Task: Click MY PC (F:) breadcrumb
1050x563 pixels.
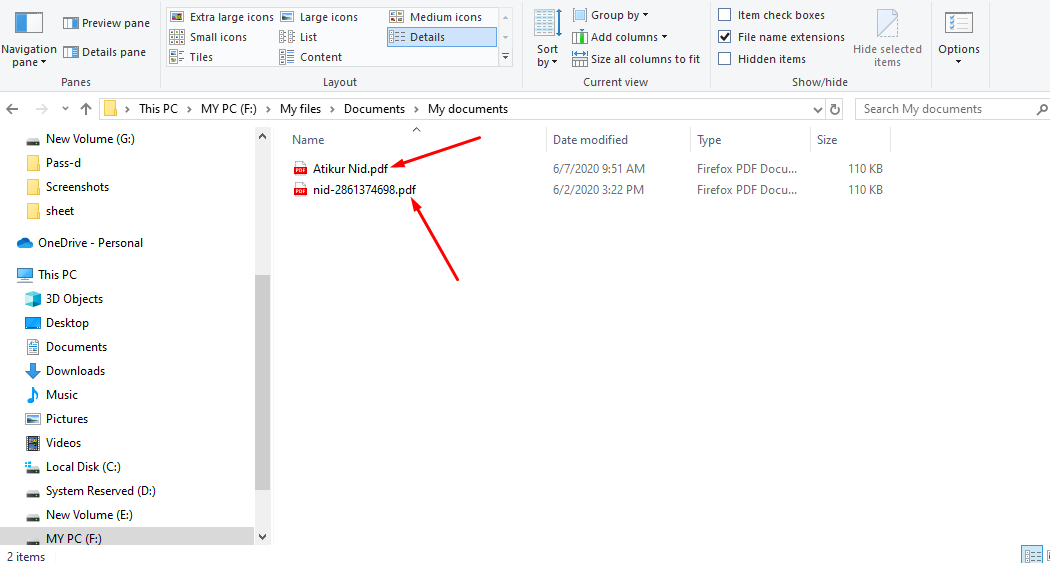Action: pos(228,108)
